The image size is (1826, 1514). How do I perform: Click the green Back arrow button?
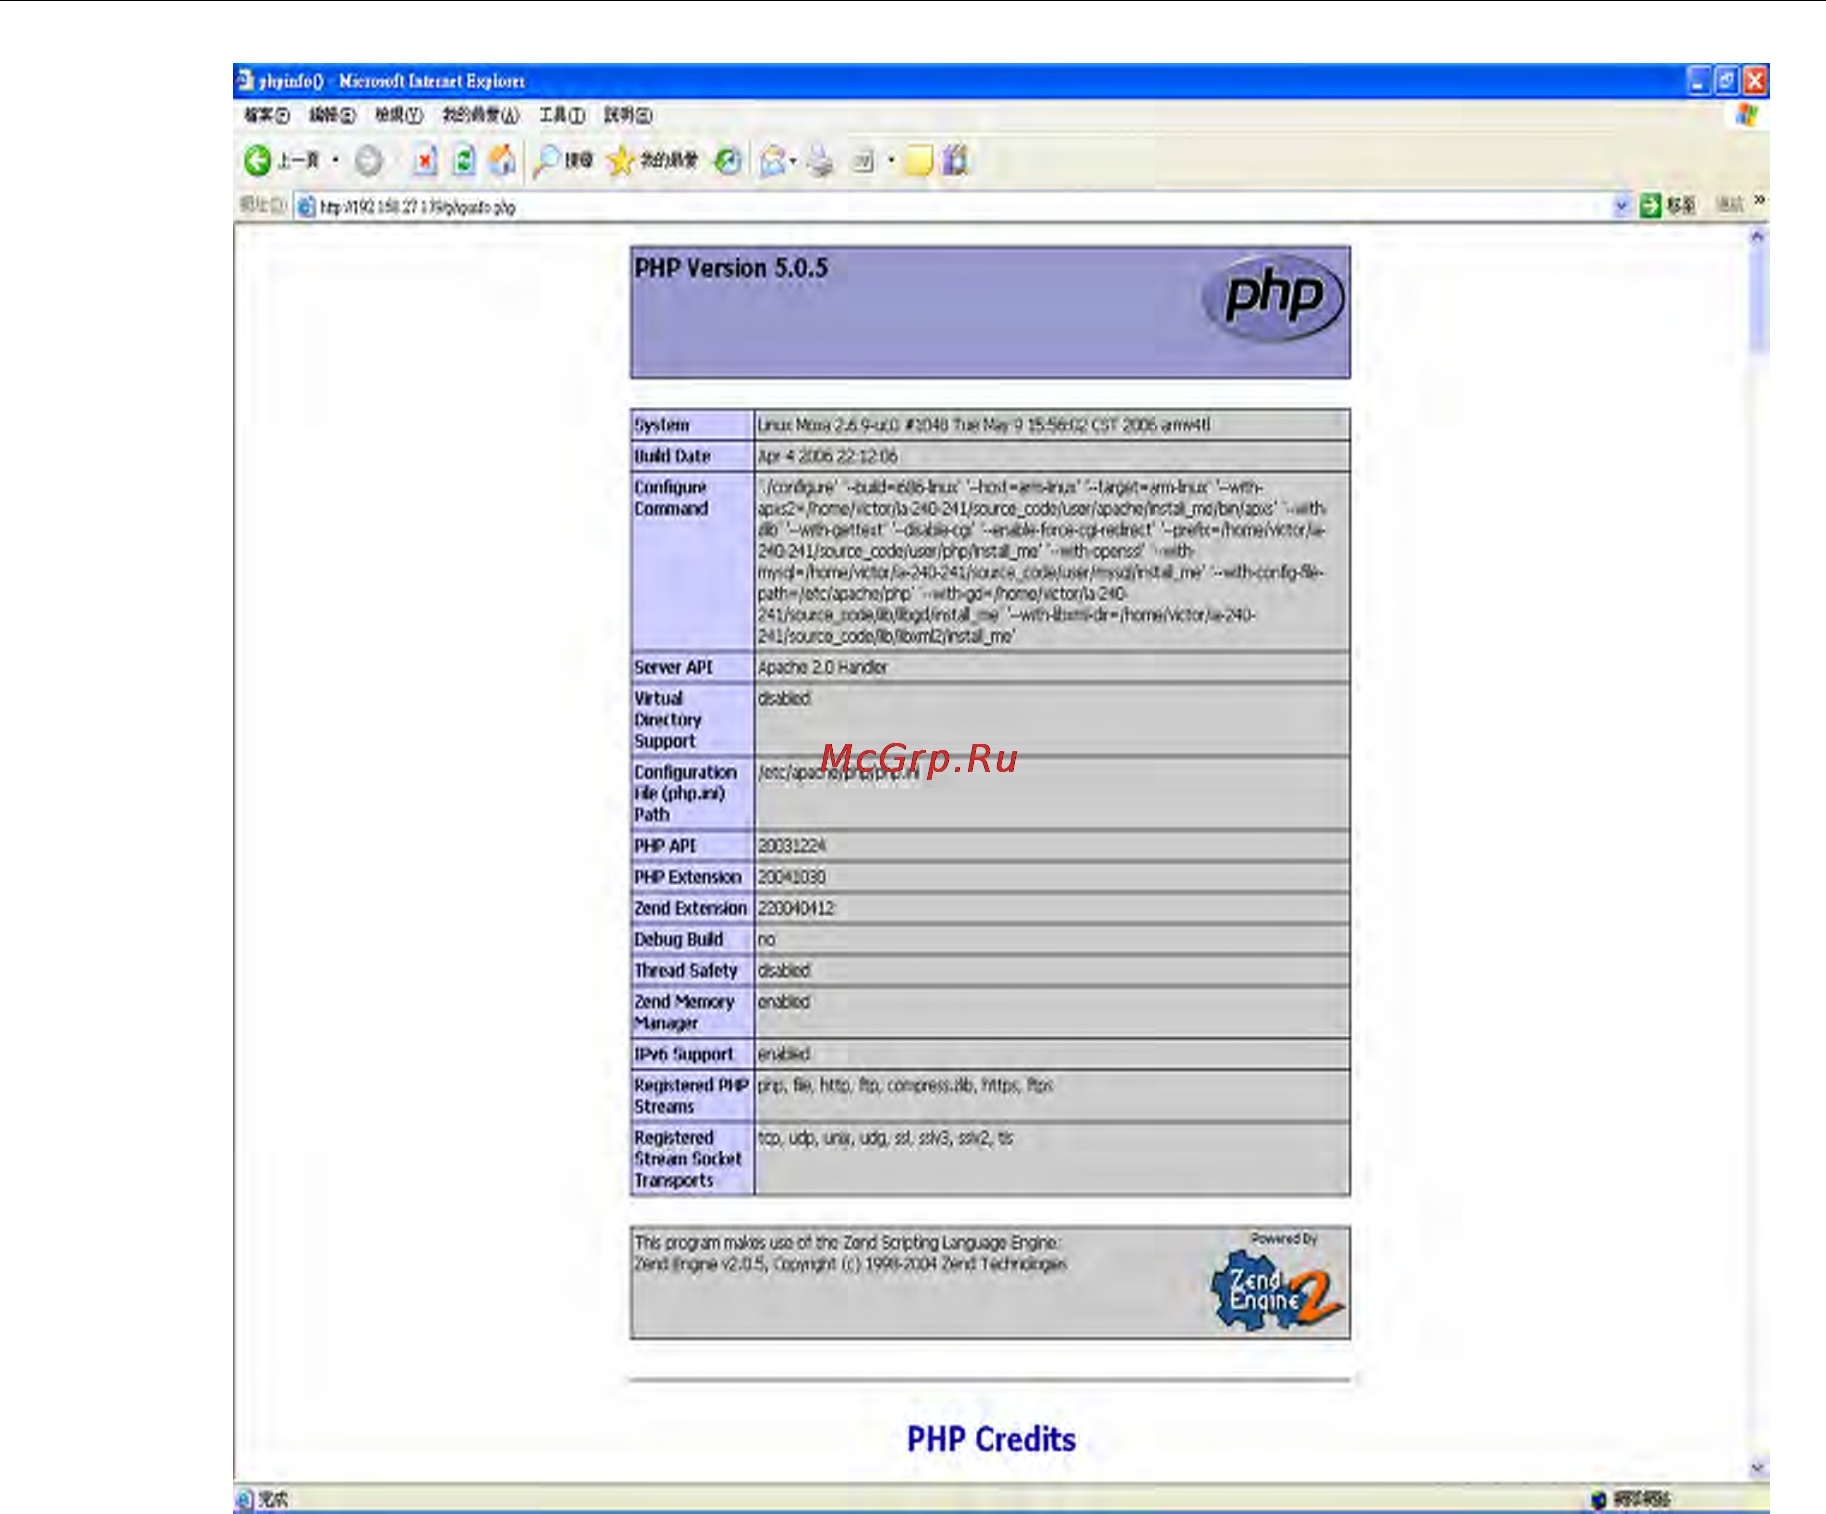[258, 160]
